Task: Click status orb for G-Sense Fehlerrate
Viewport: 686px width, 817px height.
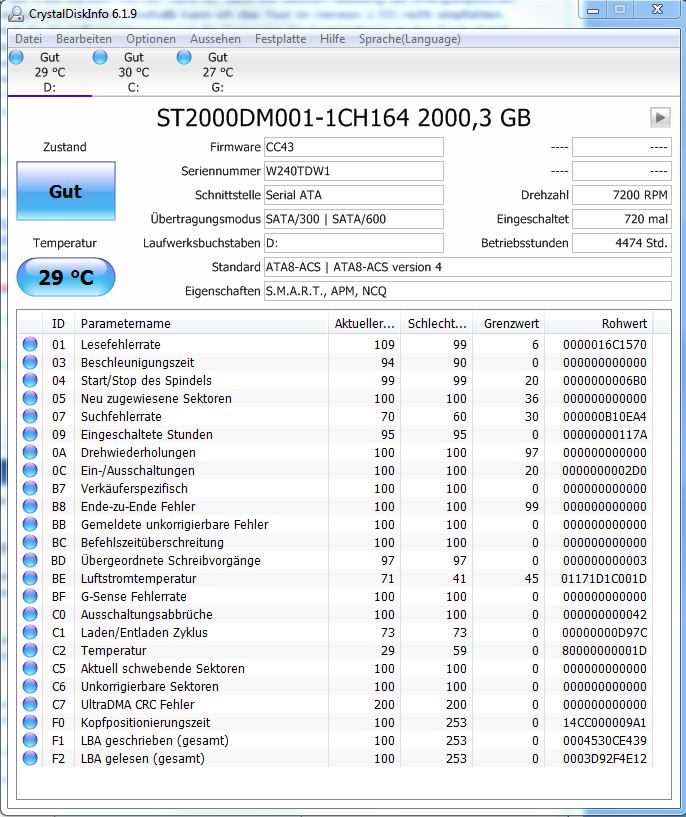Action: (x=30, y=596)
